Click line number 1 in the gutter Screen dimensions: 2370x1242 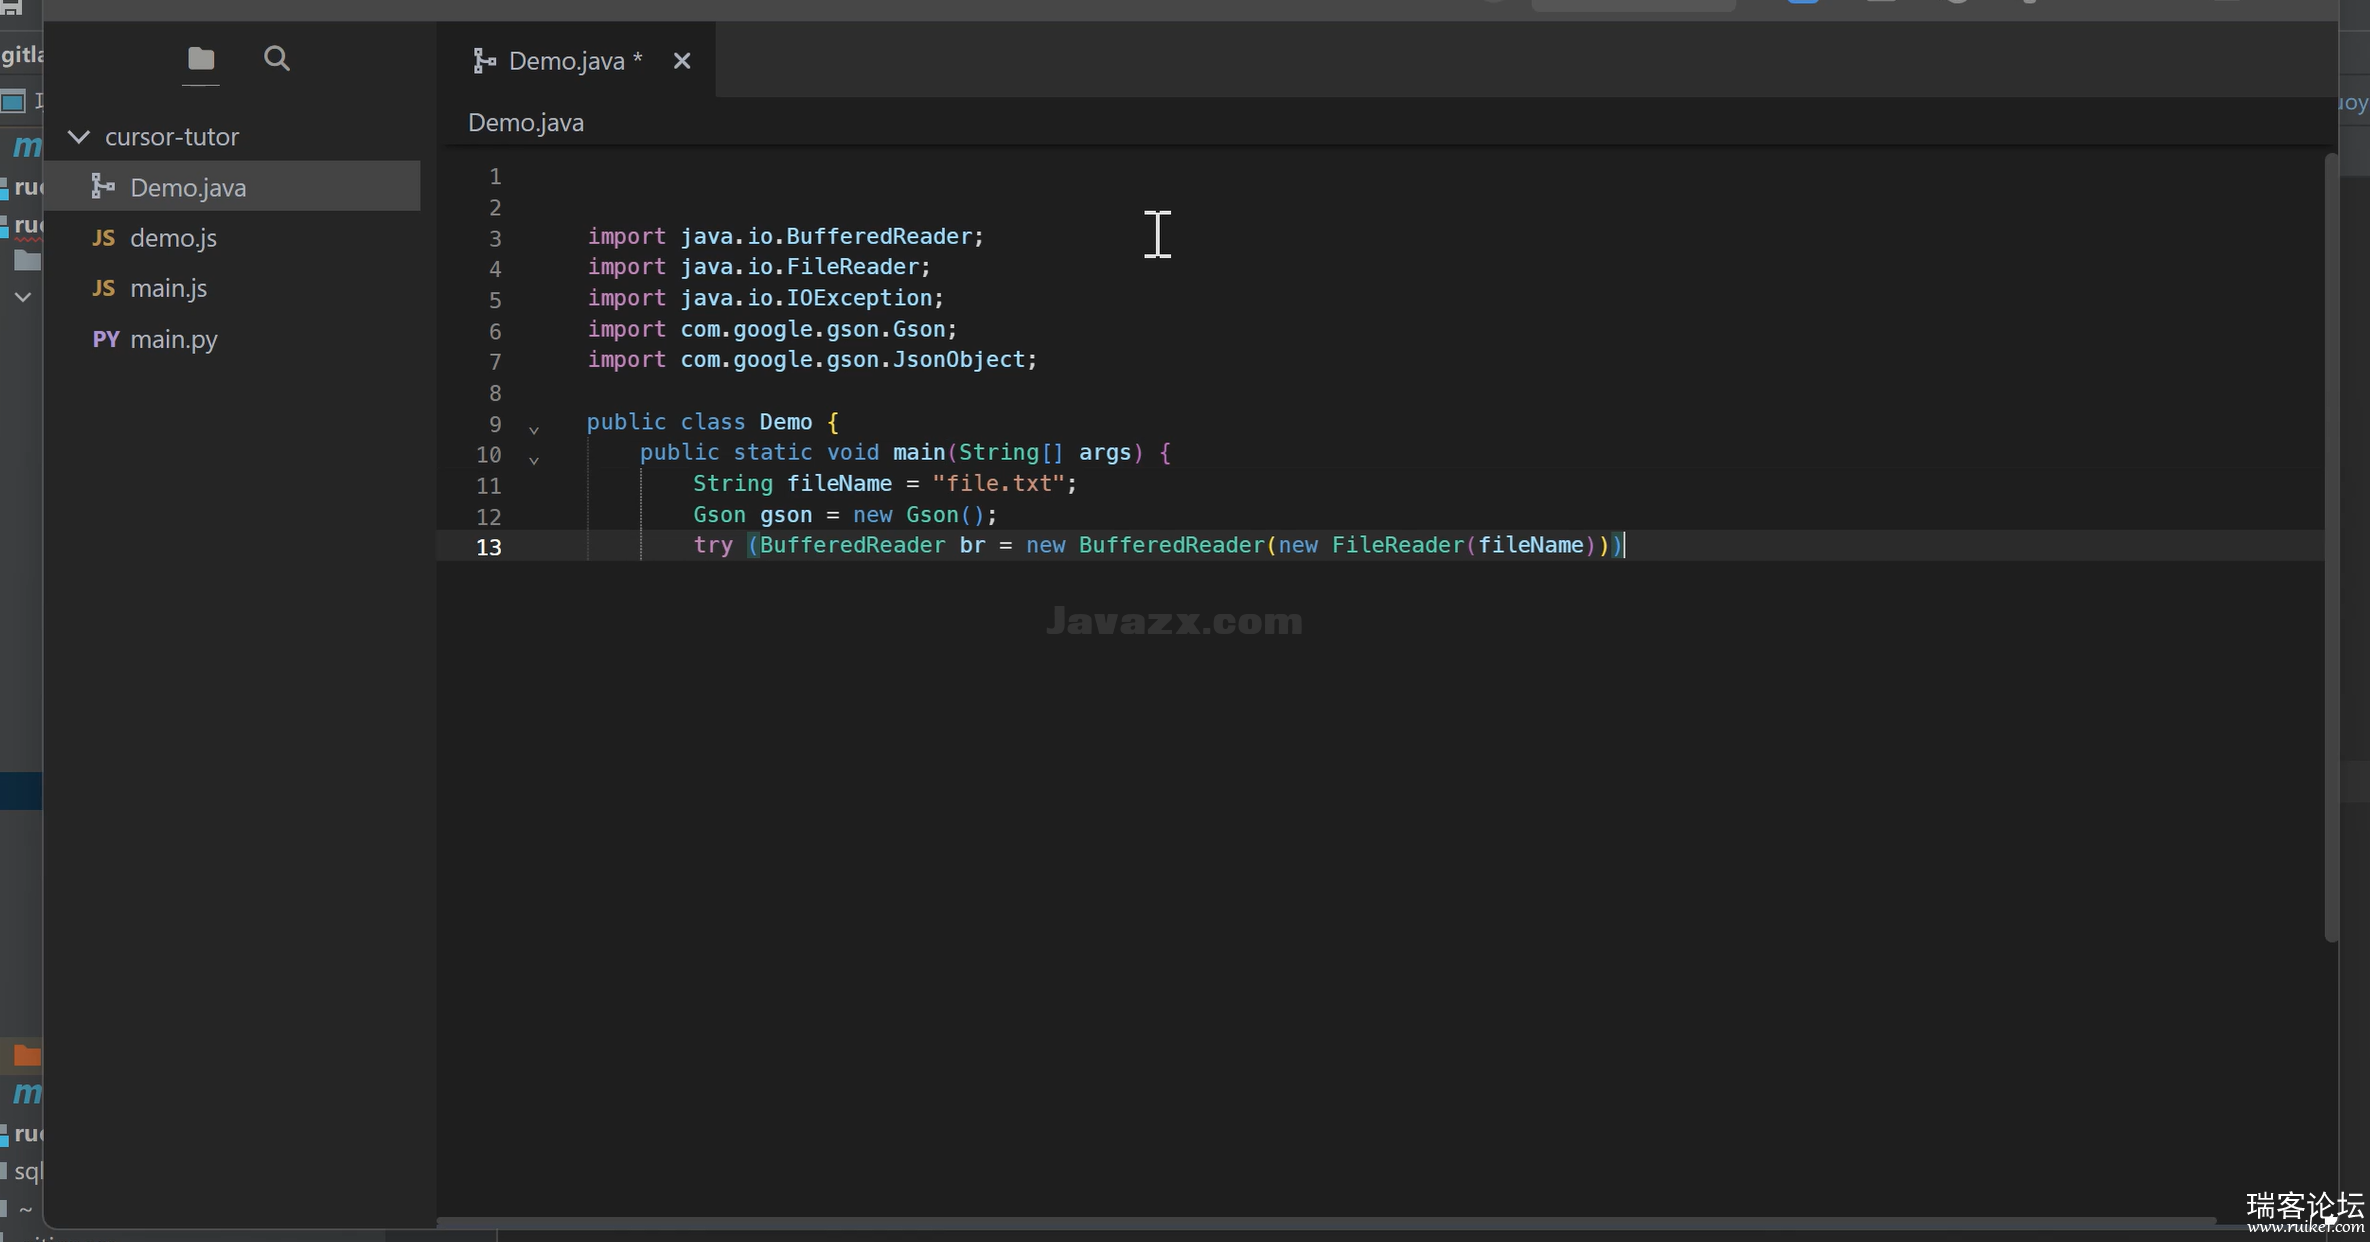[495, 177]
